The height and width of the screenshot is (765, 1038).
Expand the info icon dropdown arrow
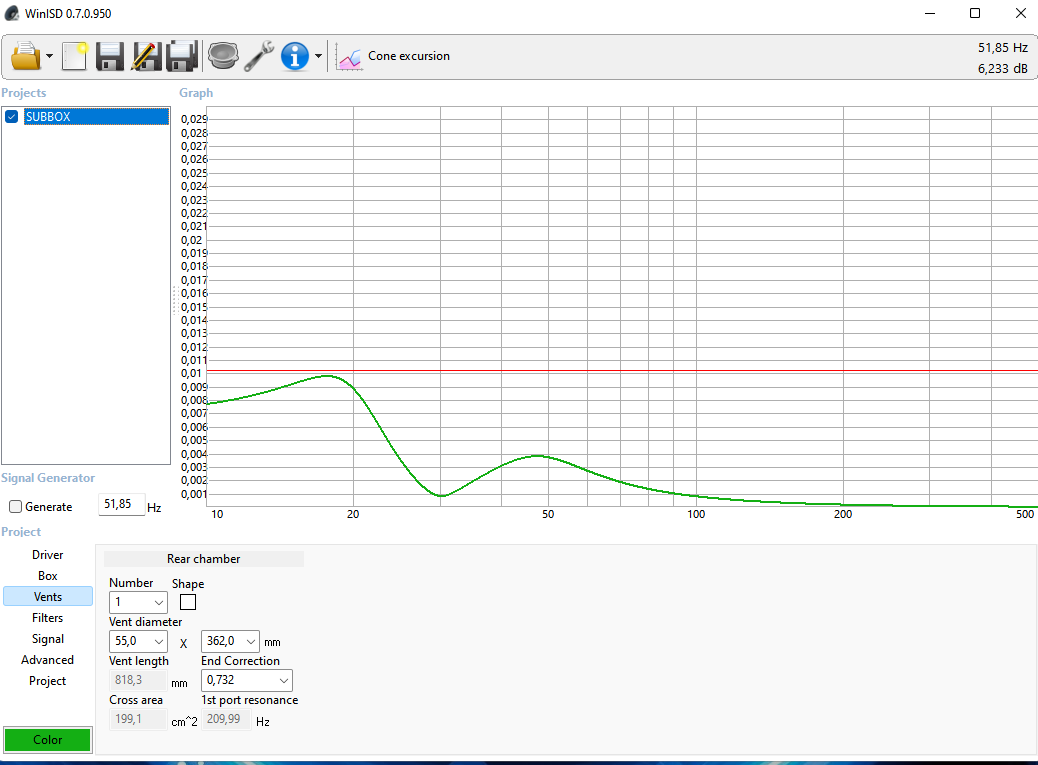click(318, 56)
